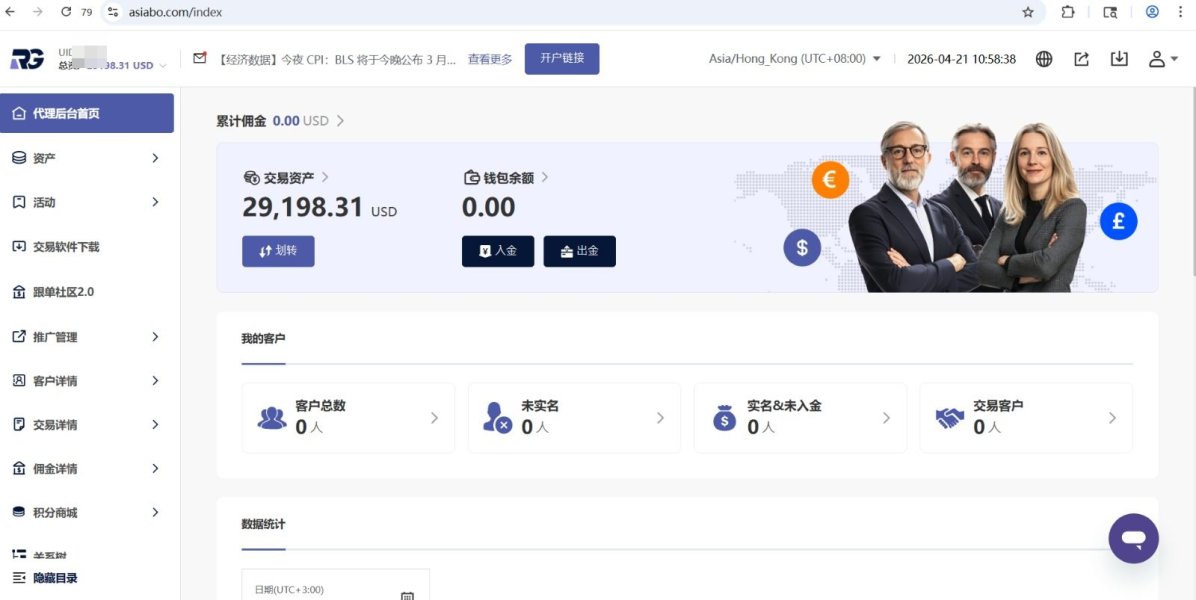This screenshot has width=1196, height=600.
Task: Expand the 交易详情 sidebar menu
Action: [x=87, y=425]
